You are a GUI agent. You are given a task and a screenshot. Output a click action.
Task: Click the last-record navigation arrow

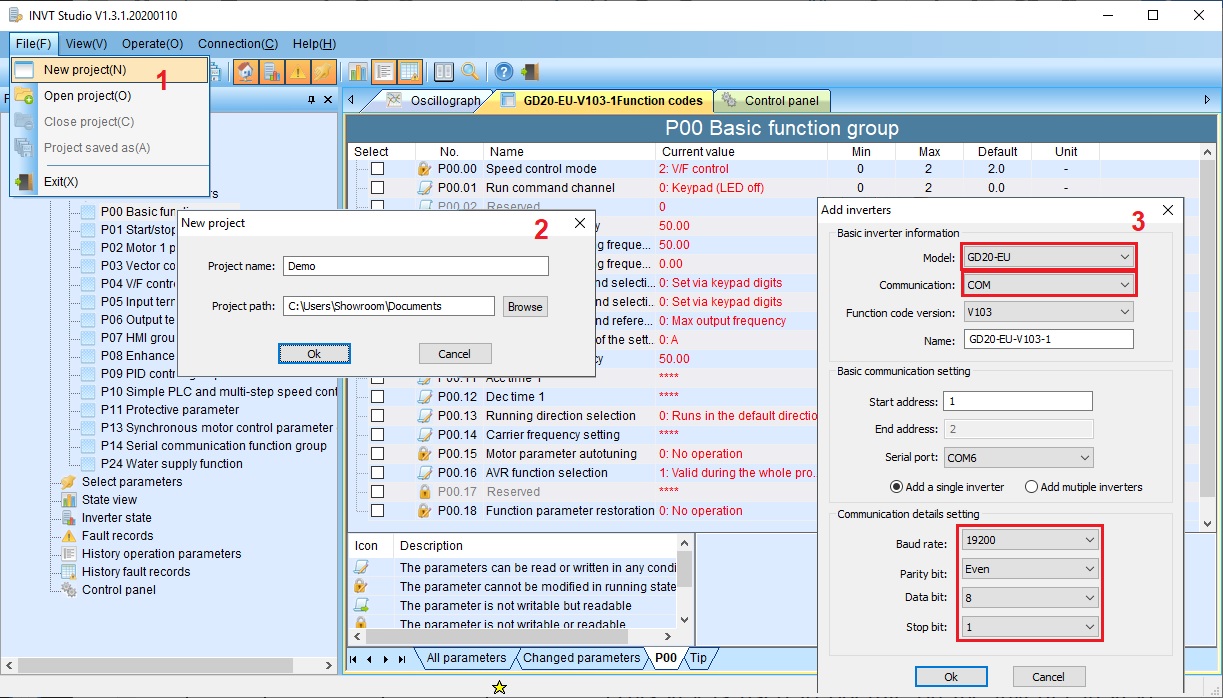[x=402, y=659]
